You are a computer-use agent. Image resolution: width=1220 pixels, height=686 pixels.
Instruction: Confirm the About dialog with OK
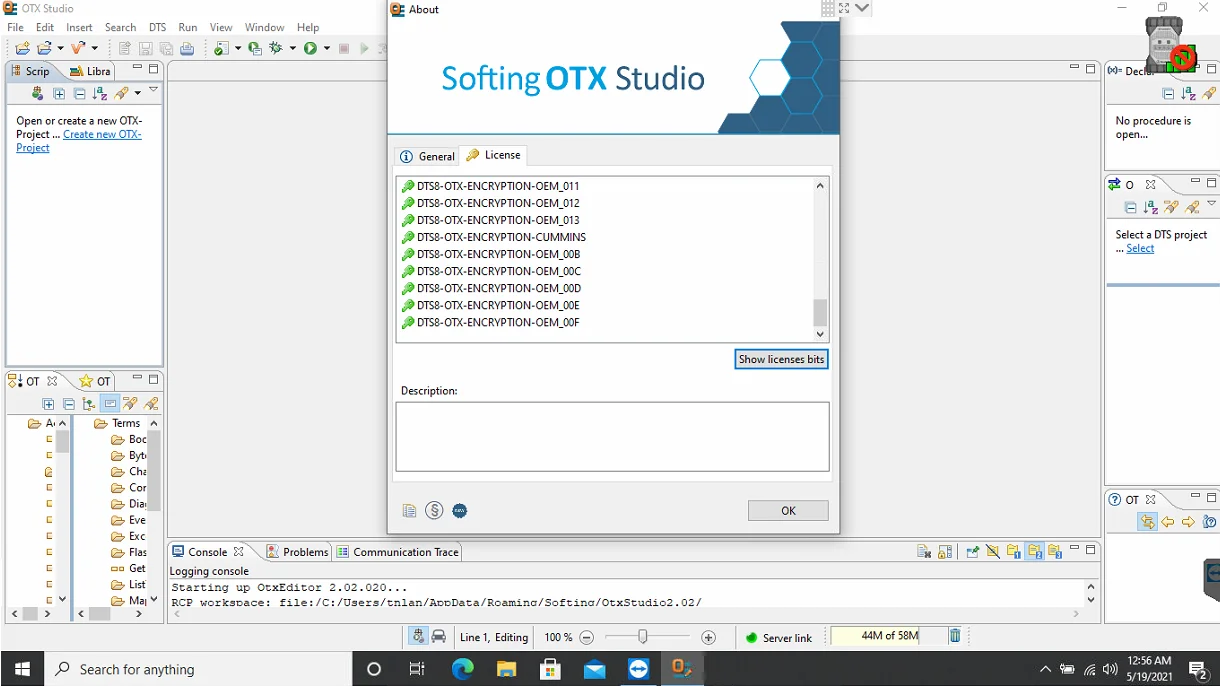click(x=788, y=510)
